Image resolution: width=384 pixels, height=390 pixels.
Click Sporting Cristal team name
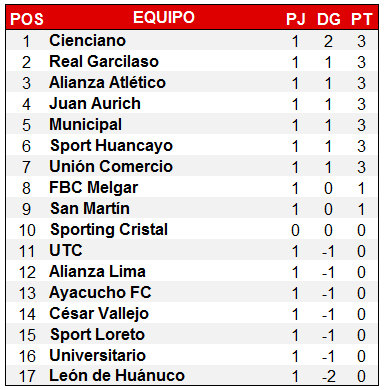tap(109, 229)
